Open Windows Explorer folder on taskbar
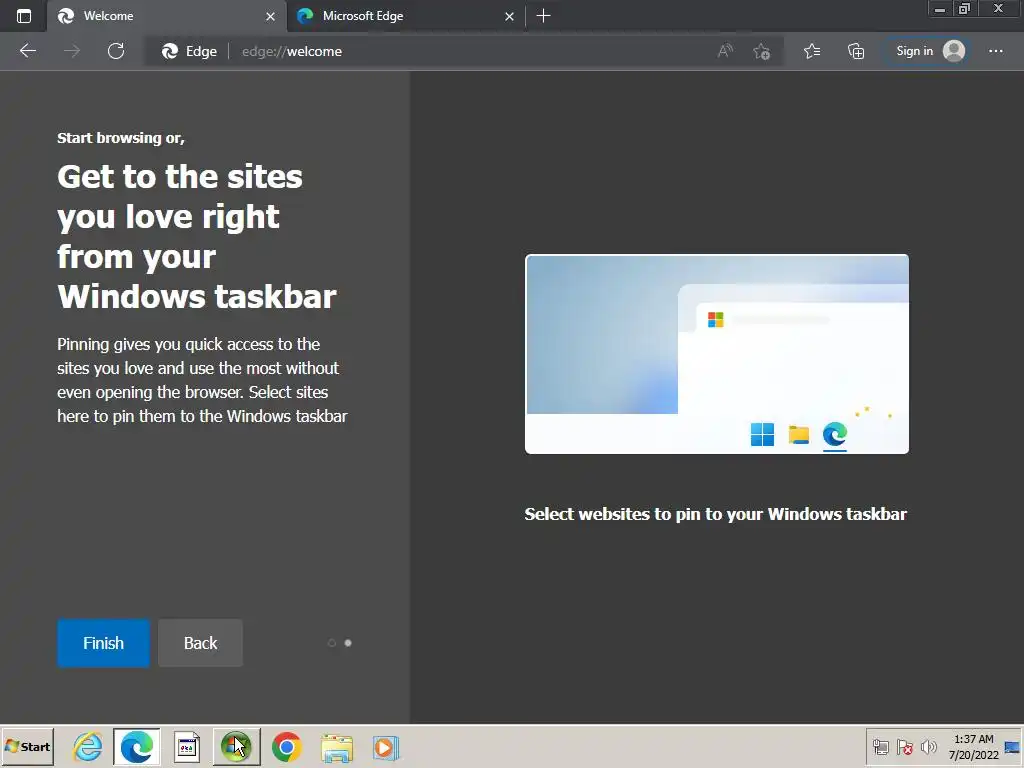Screen dimensions: 1024x768 pos(337,748)
